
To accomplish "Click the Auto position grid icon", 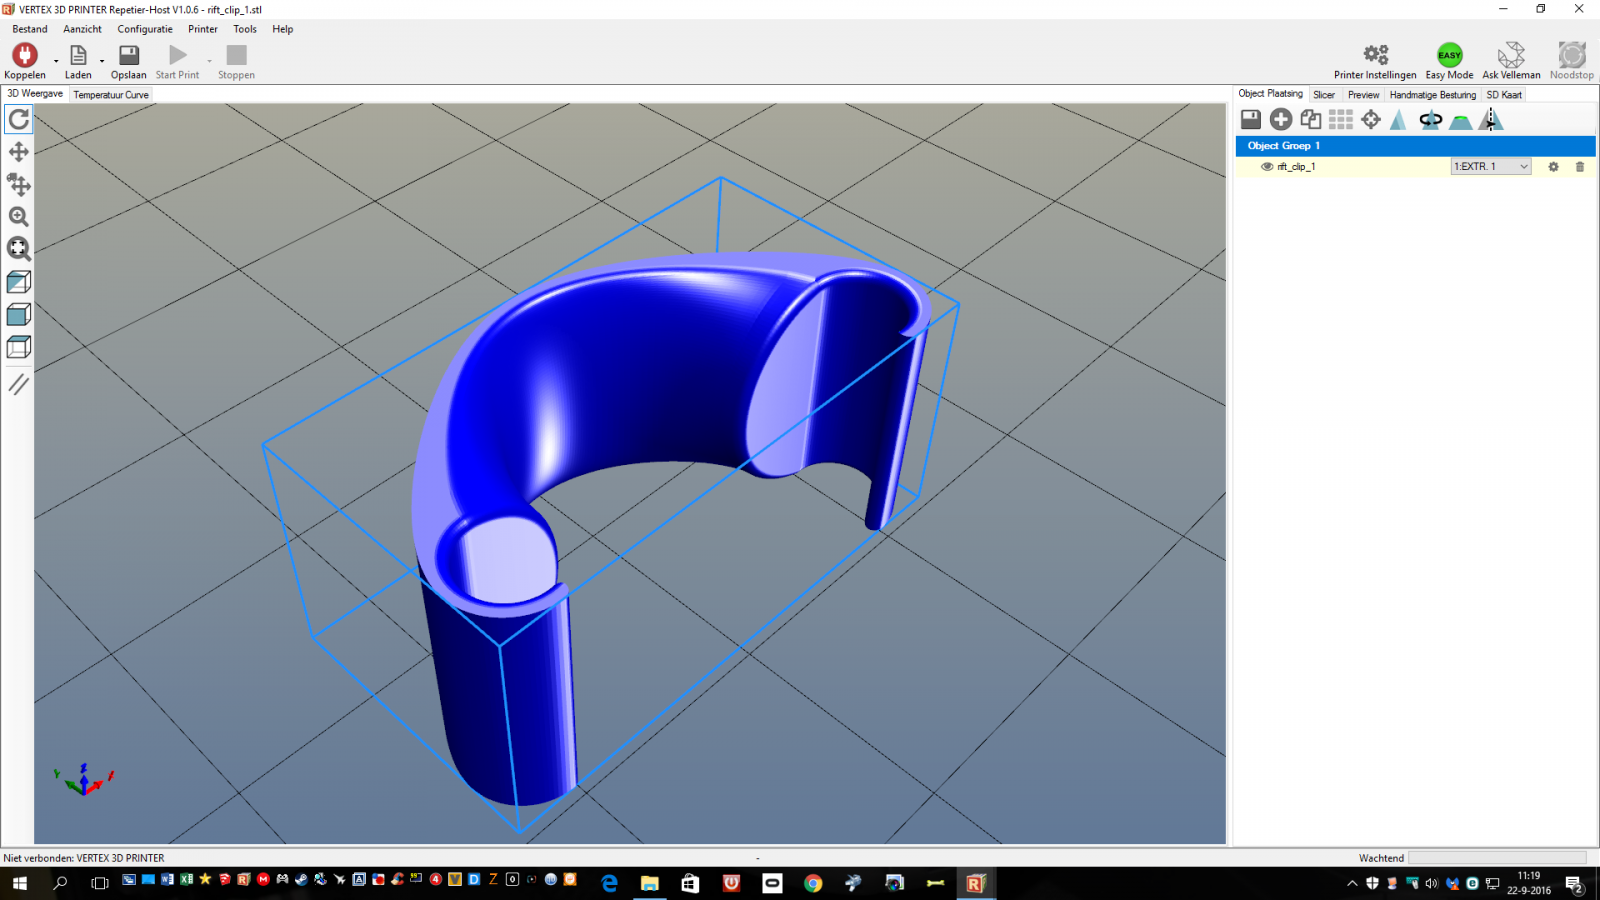I will [1341, 120].
